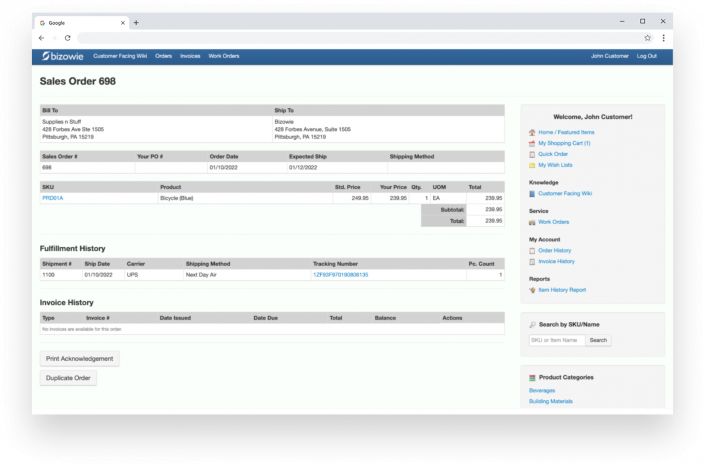Open the Beverages category link
Viewport: 705px width, 465px height.
point(542,390)
